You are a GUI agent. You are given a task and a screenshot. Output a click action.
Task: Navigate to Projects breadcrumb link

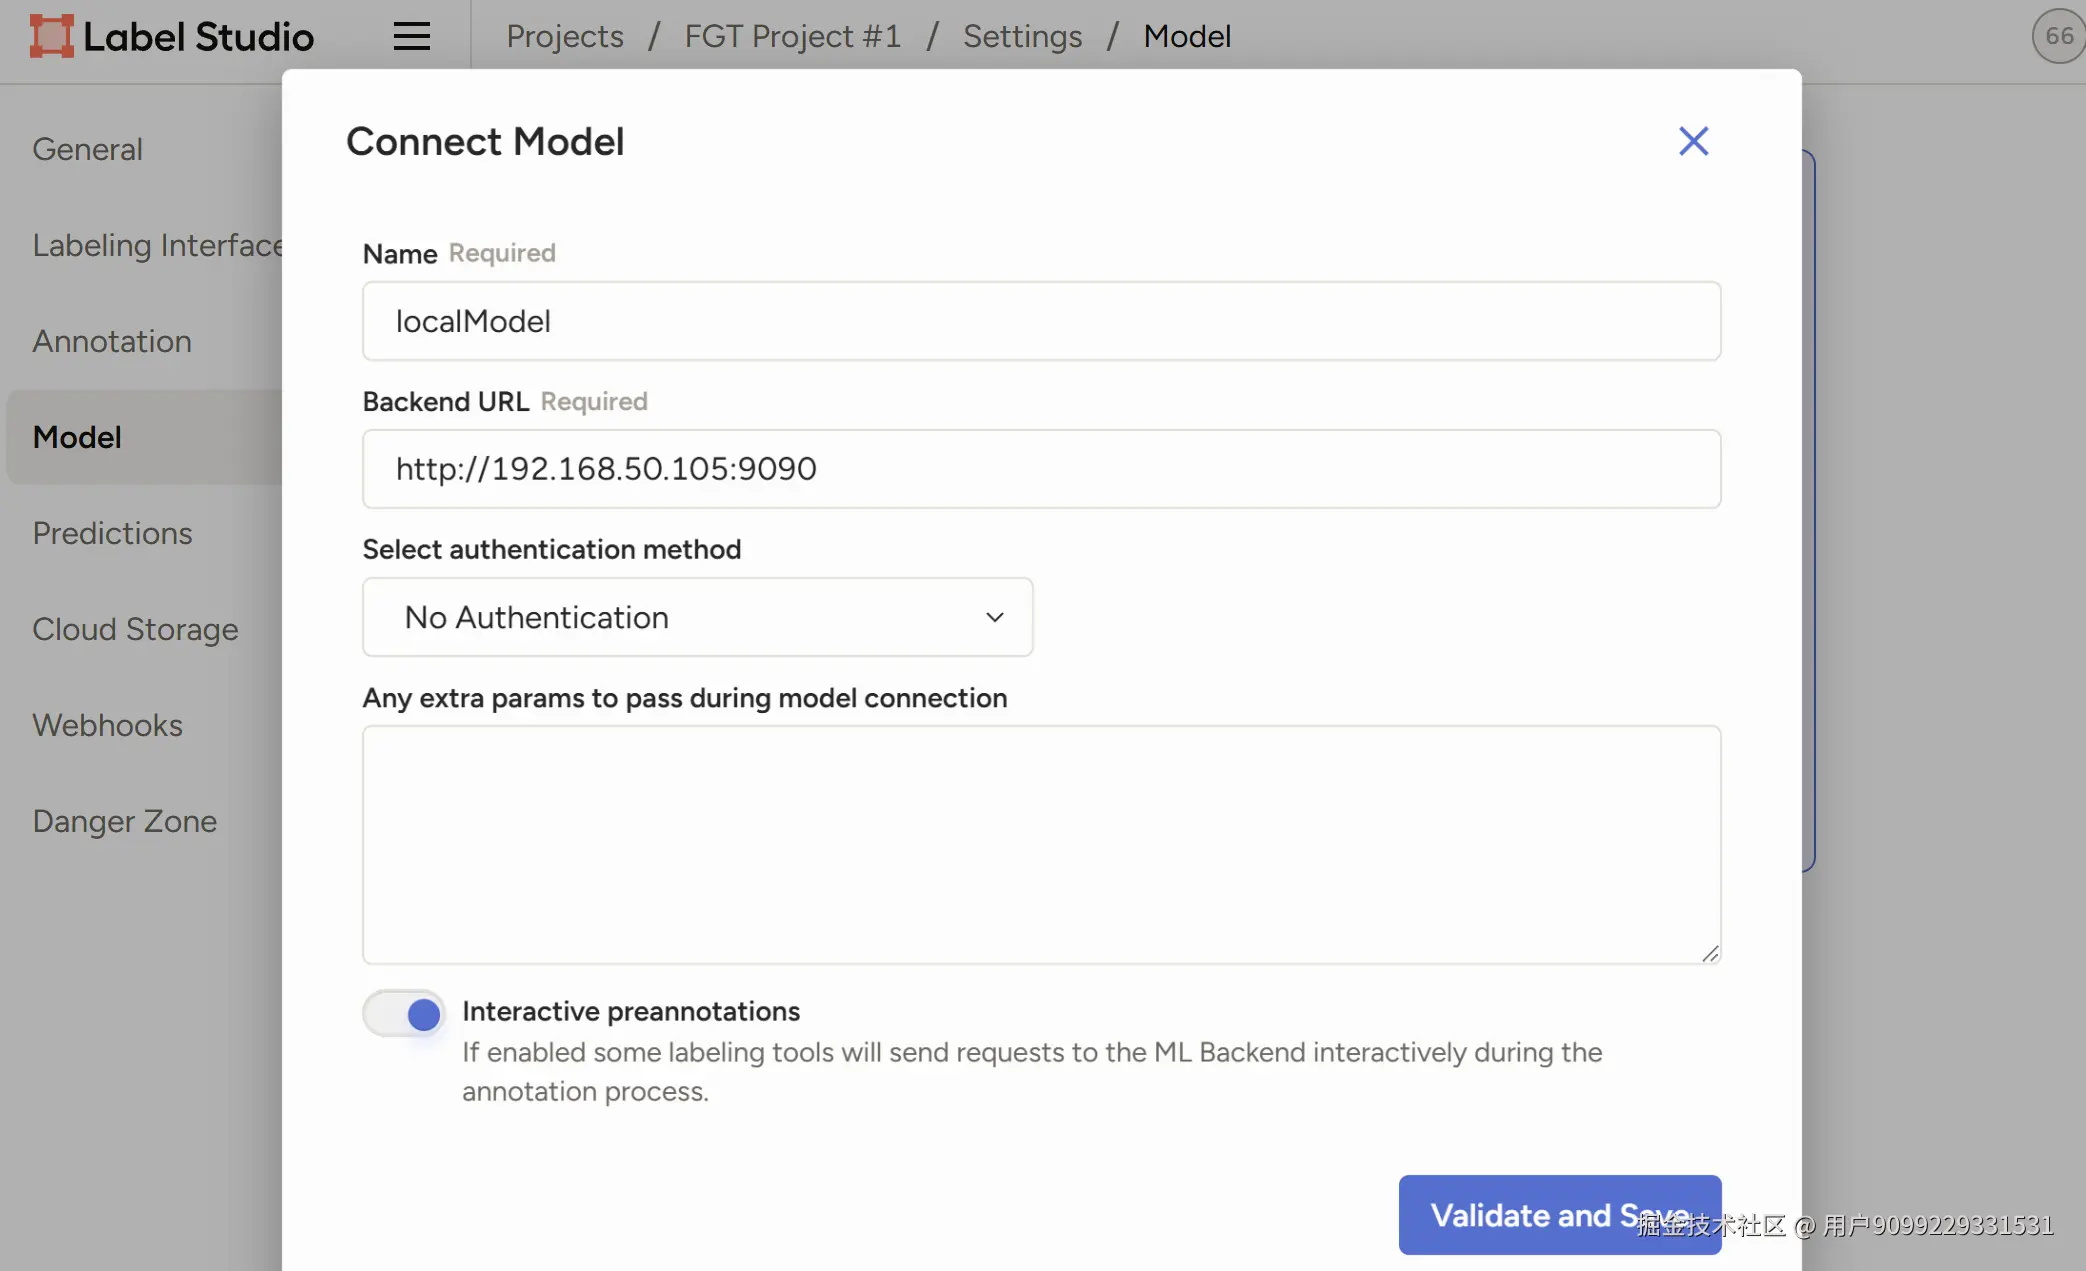[564, 36]
